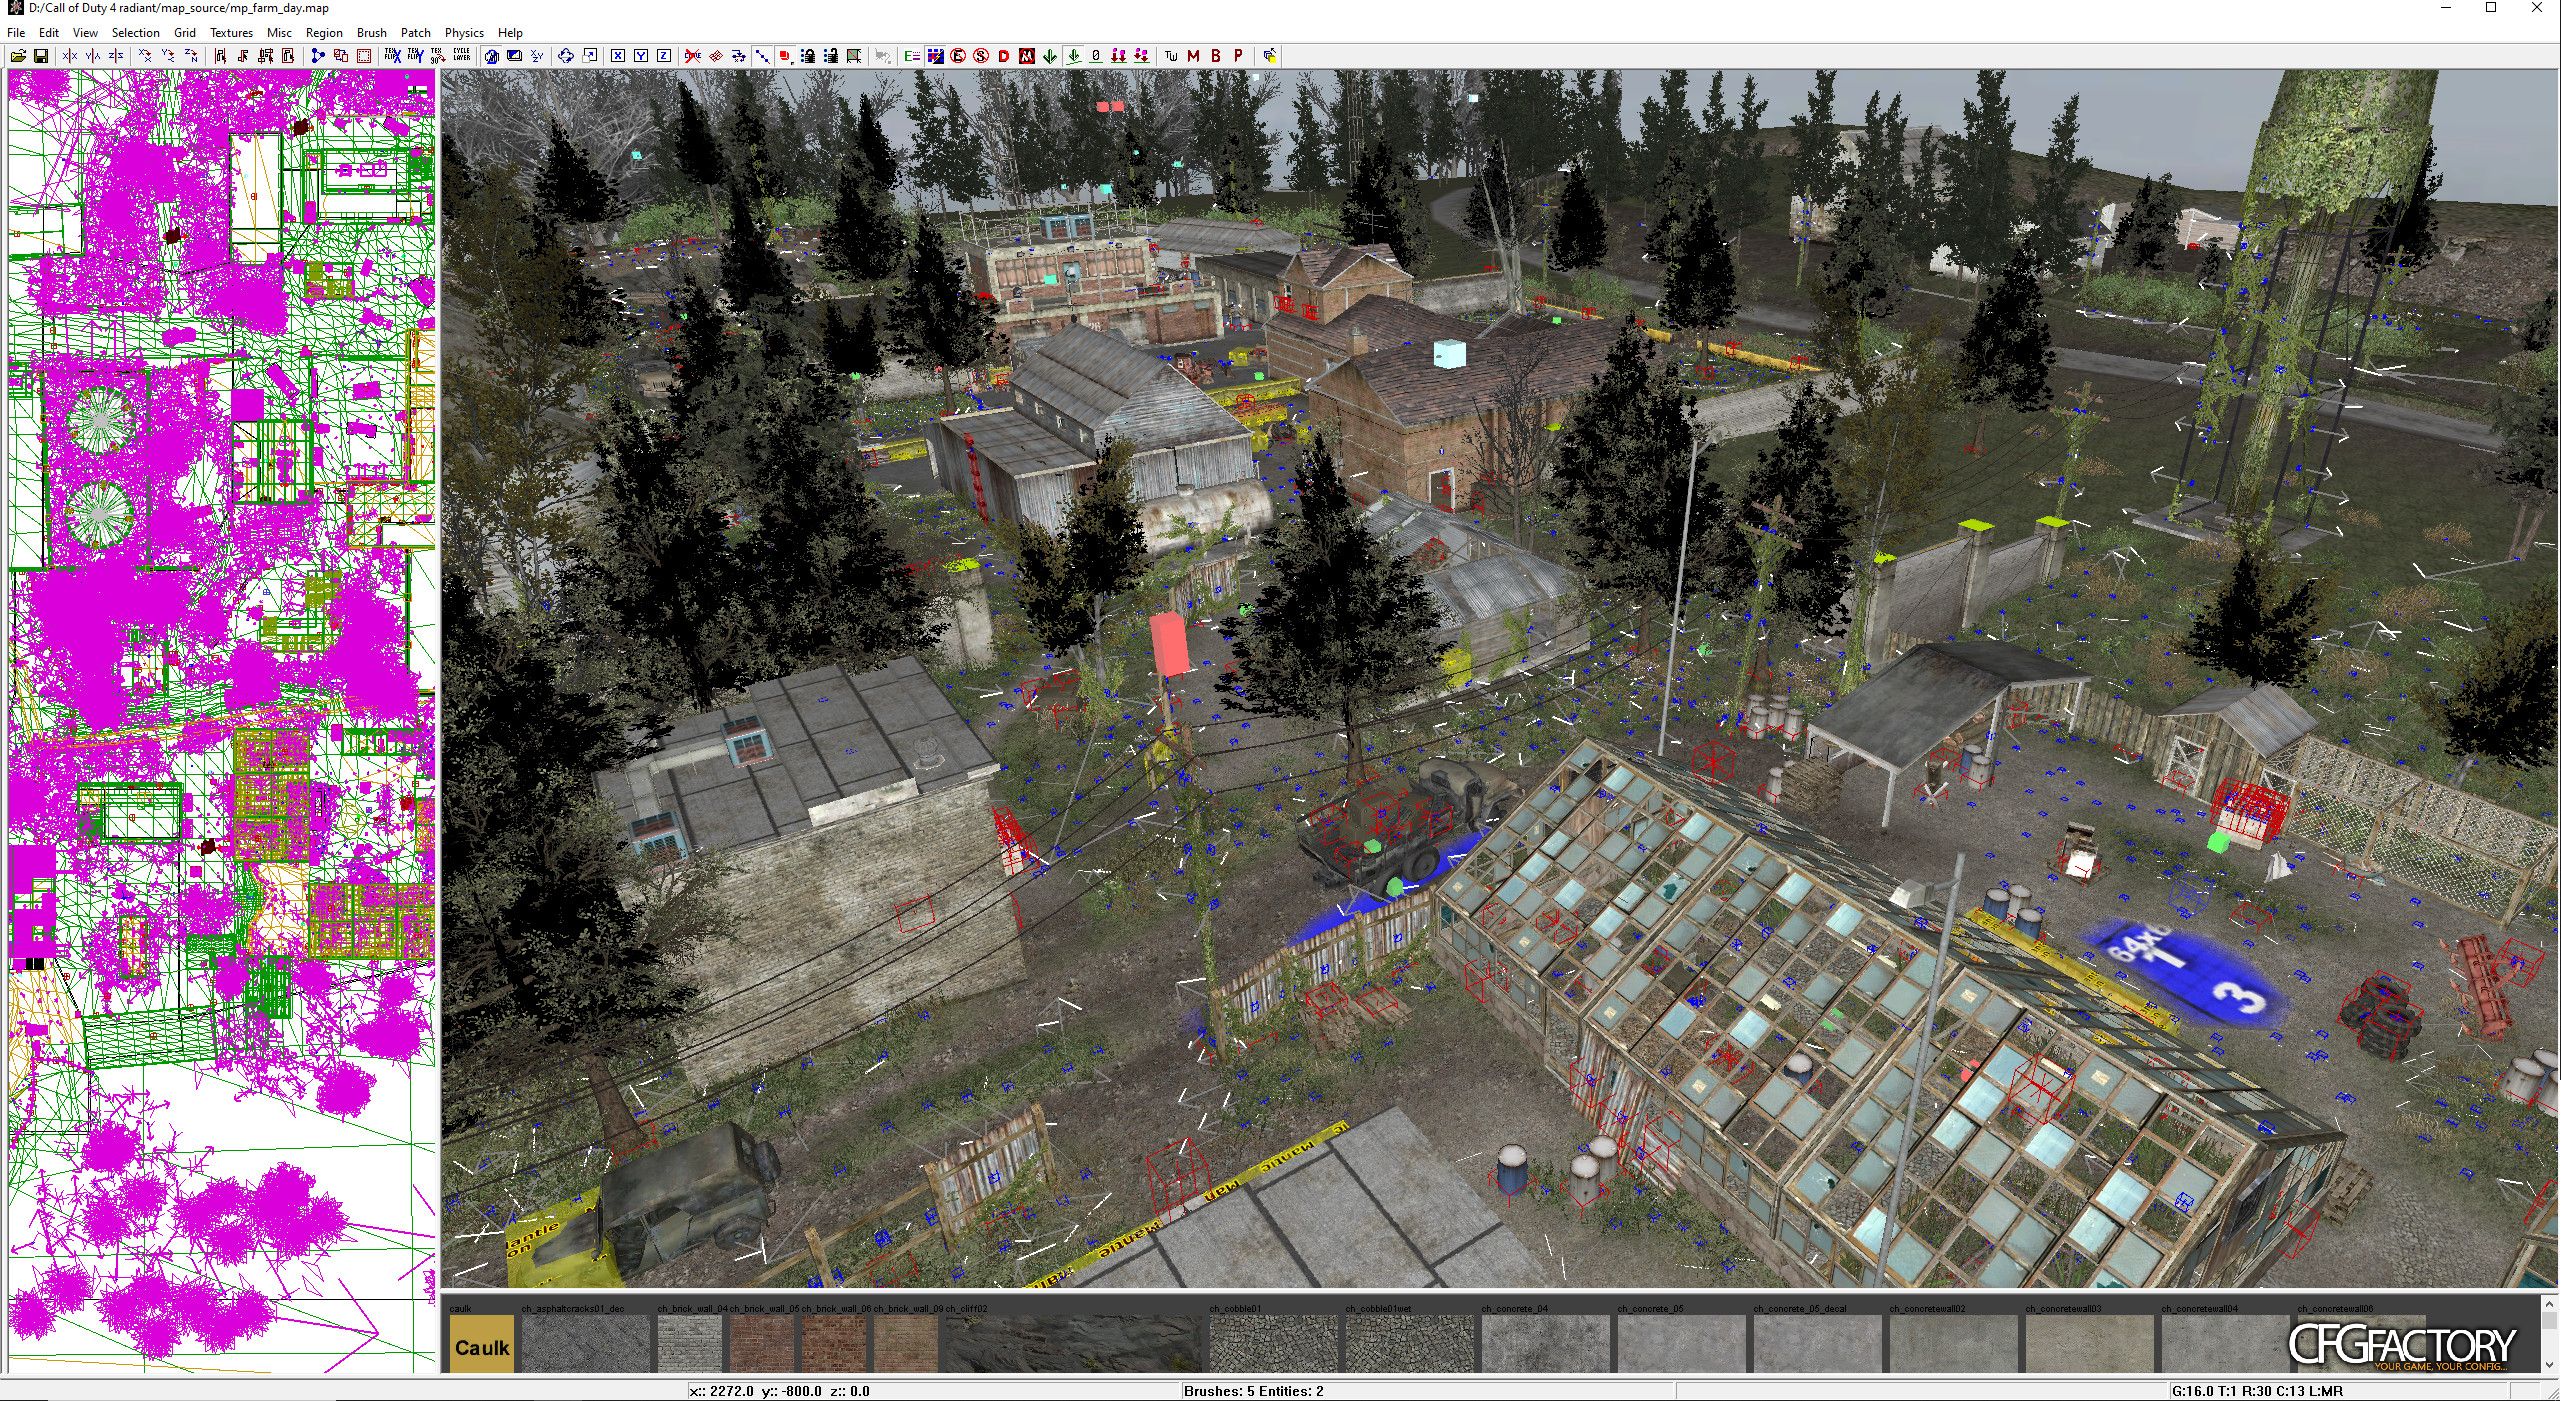Click the first black padlock icon

point(808,56)
